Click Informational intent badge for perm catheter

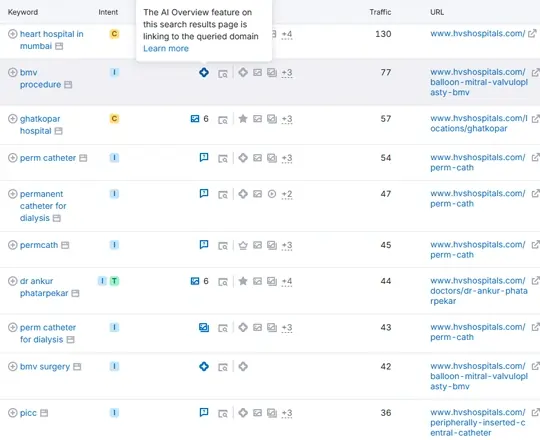point(114,158)
